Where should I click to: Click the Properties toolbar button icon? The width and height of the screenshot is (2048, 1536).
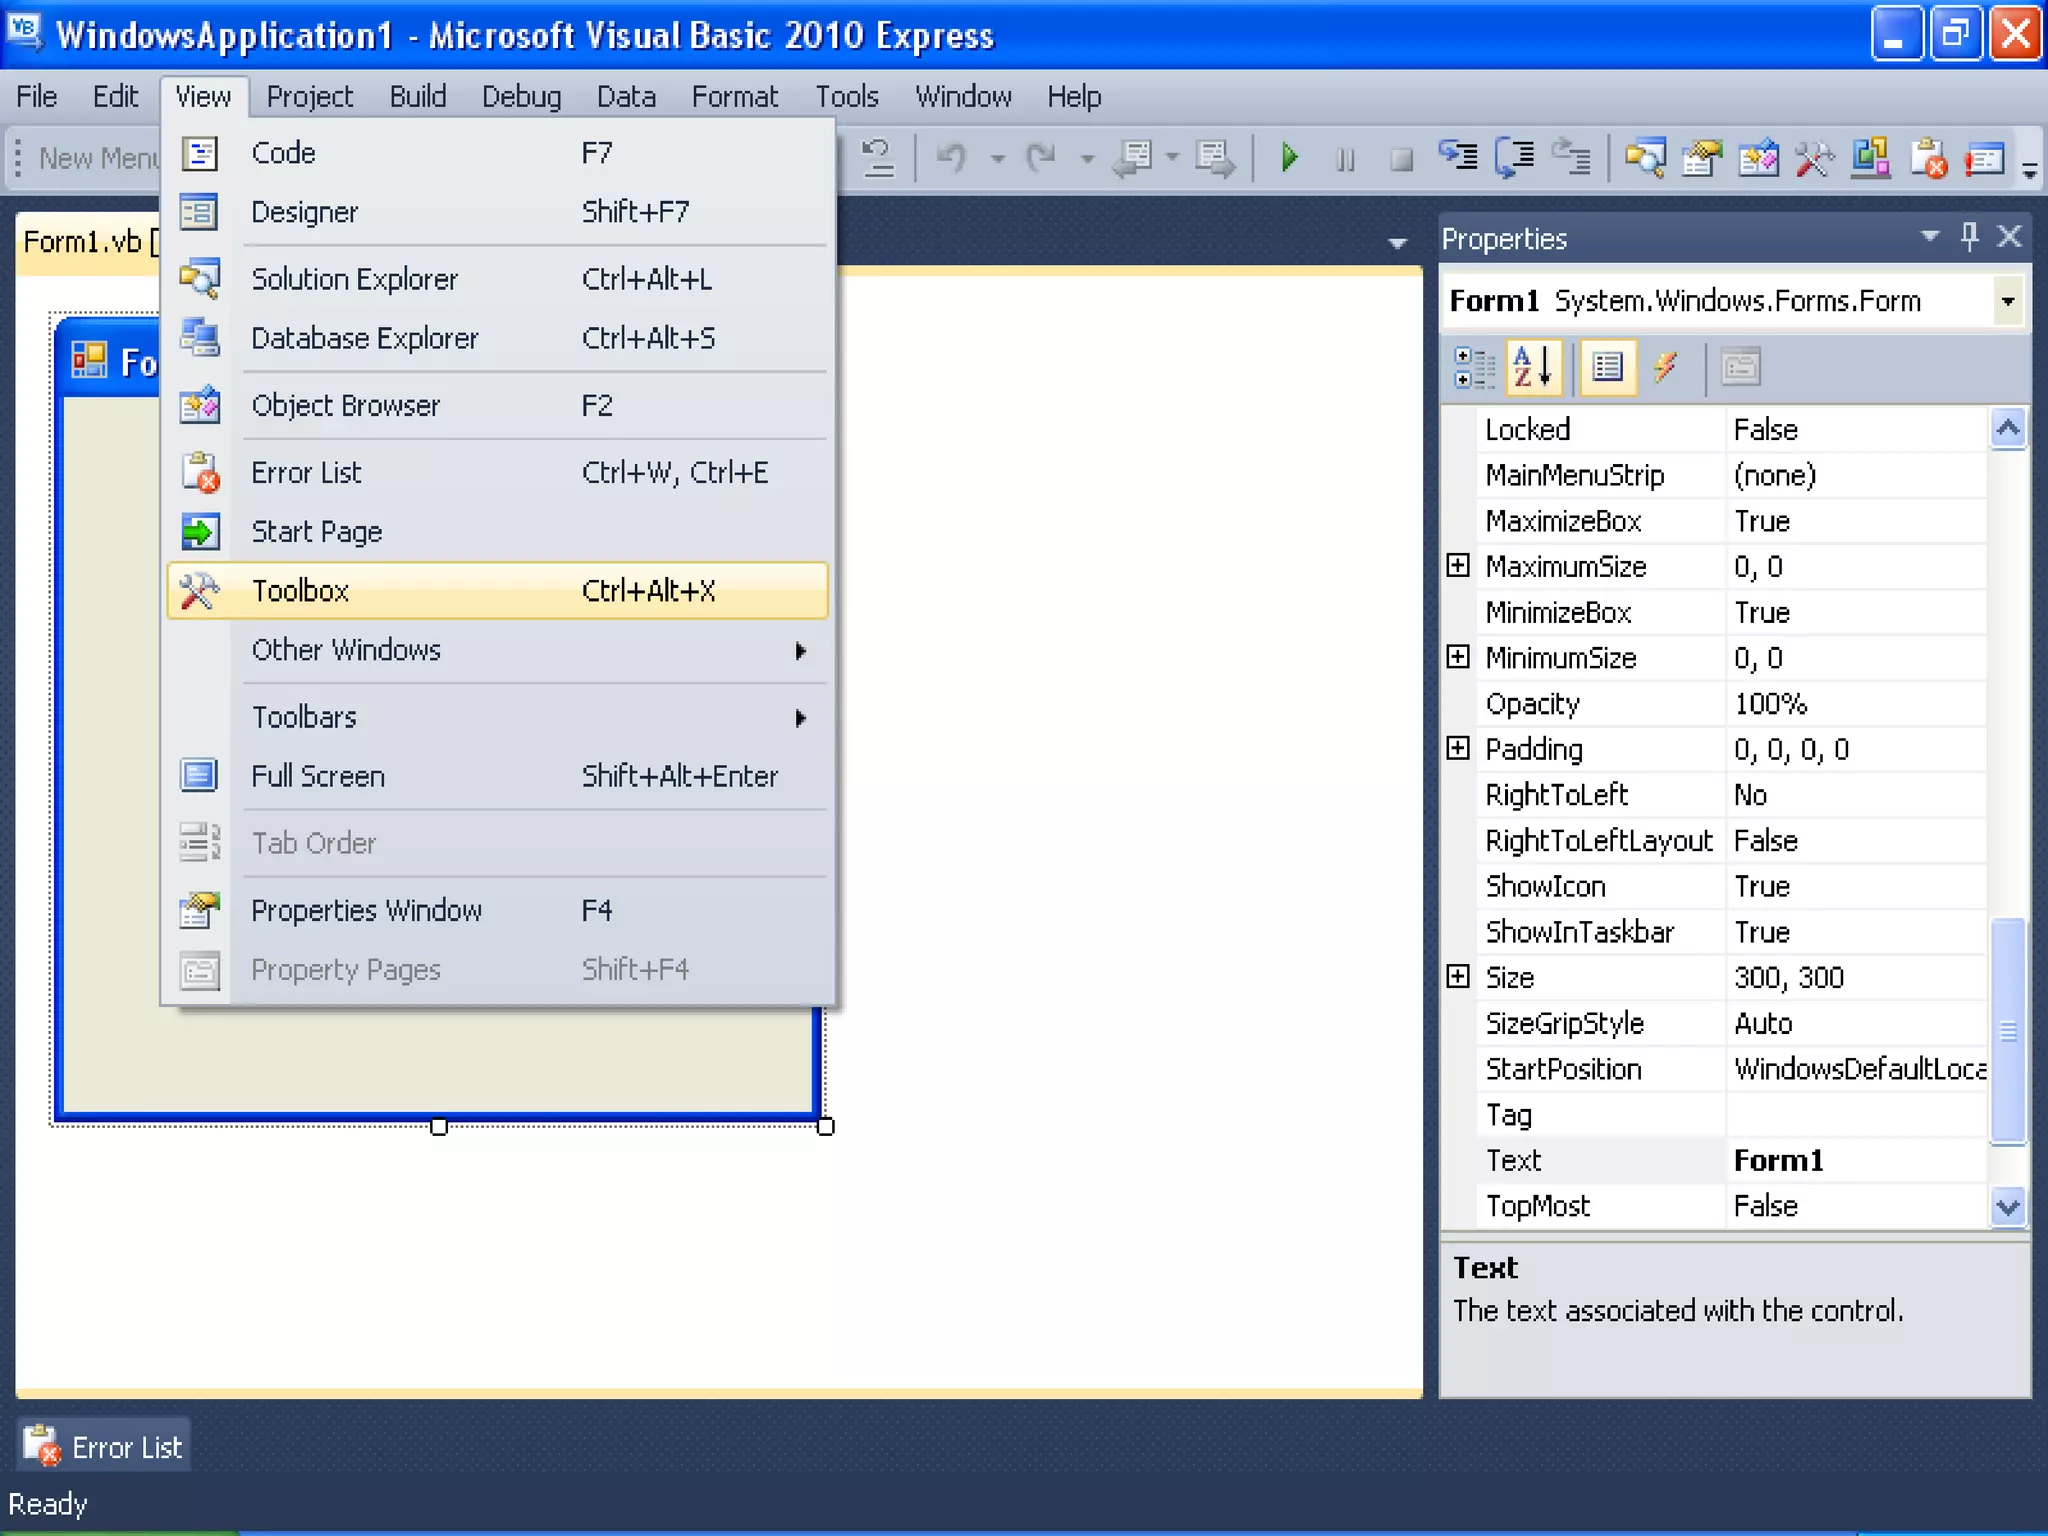[1702, 158]
